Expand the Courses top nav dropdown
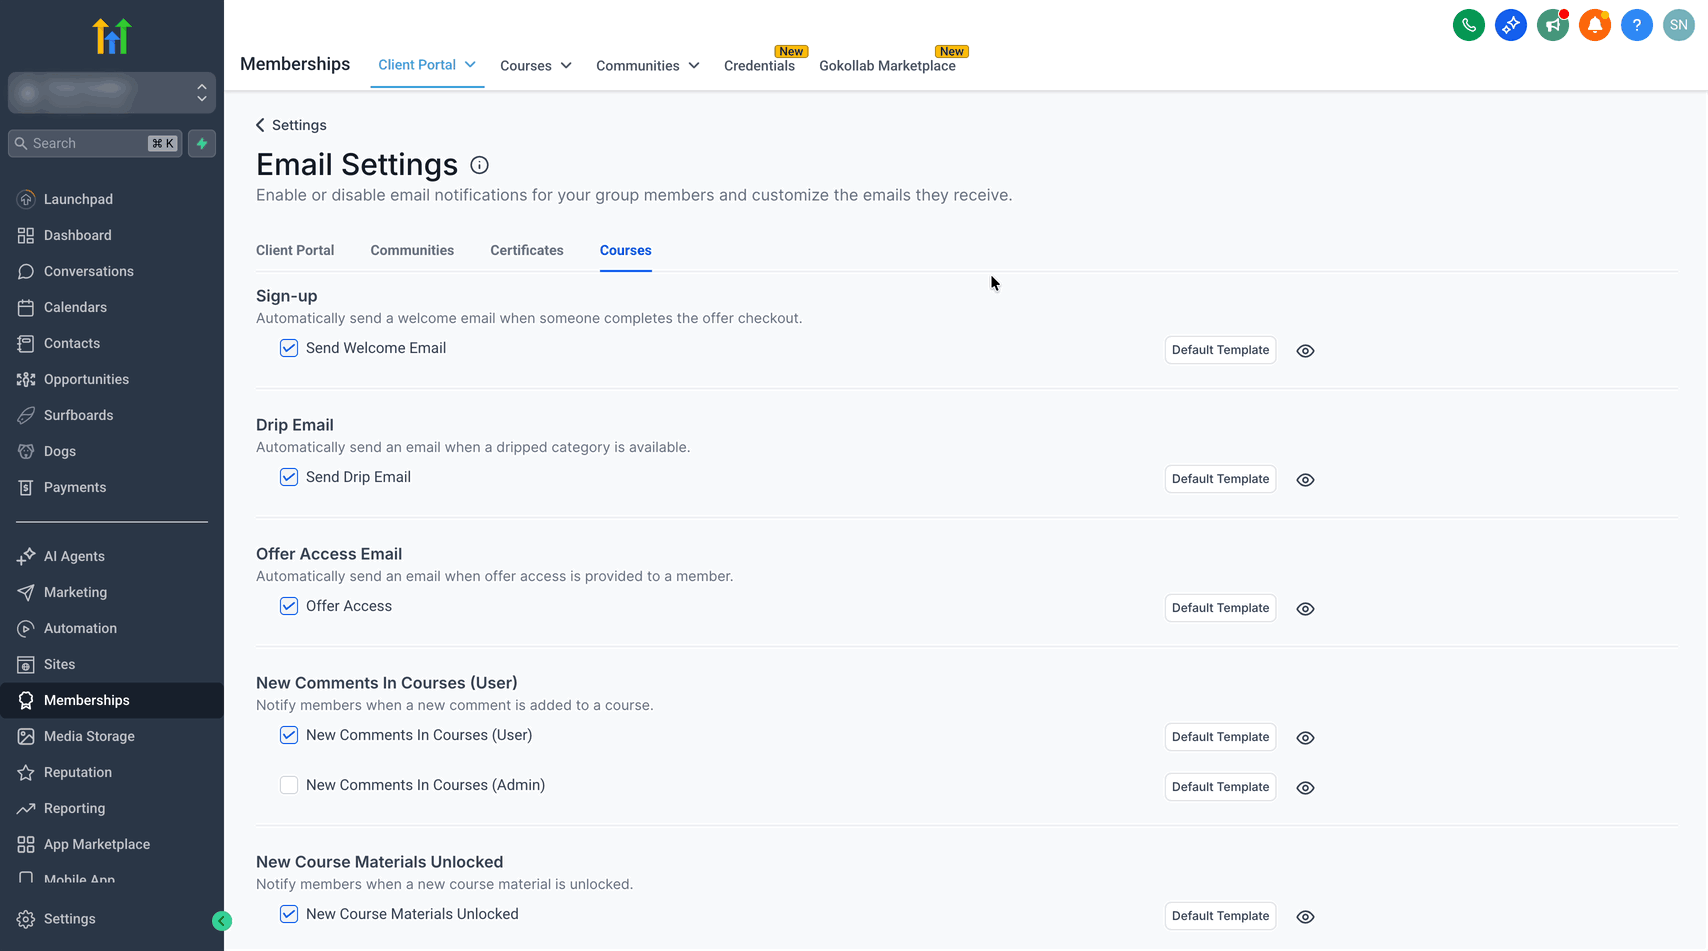1708x951 pixels. click(x=536, y=66)
